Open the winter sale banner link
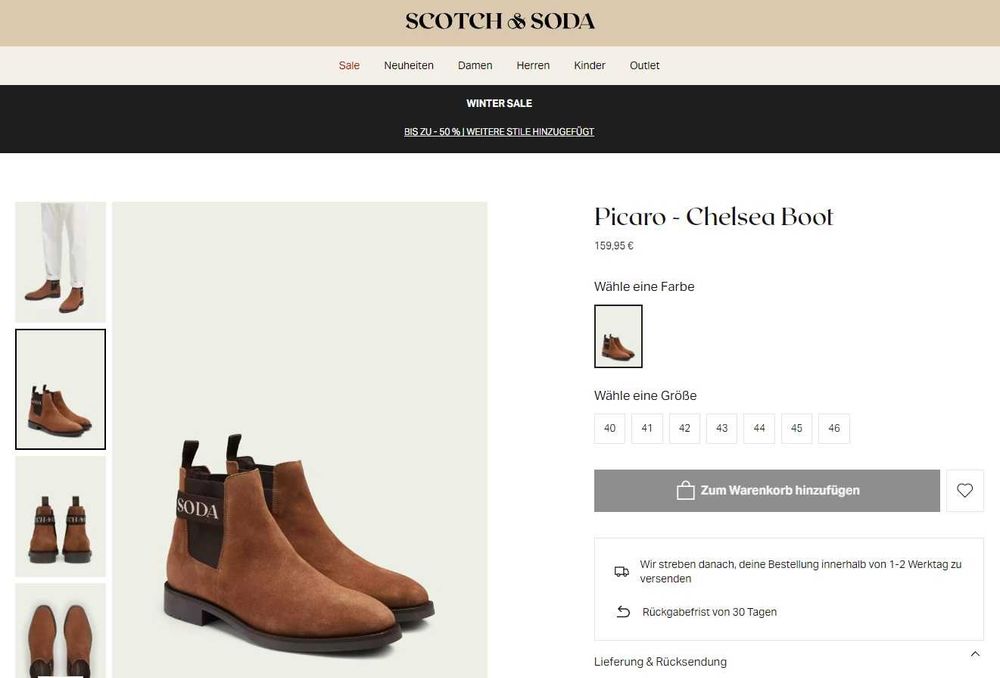Image resolution: width=1000 pixels, height=678 pixels. (x=499, y=132)
